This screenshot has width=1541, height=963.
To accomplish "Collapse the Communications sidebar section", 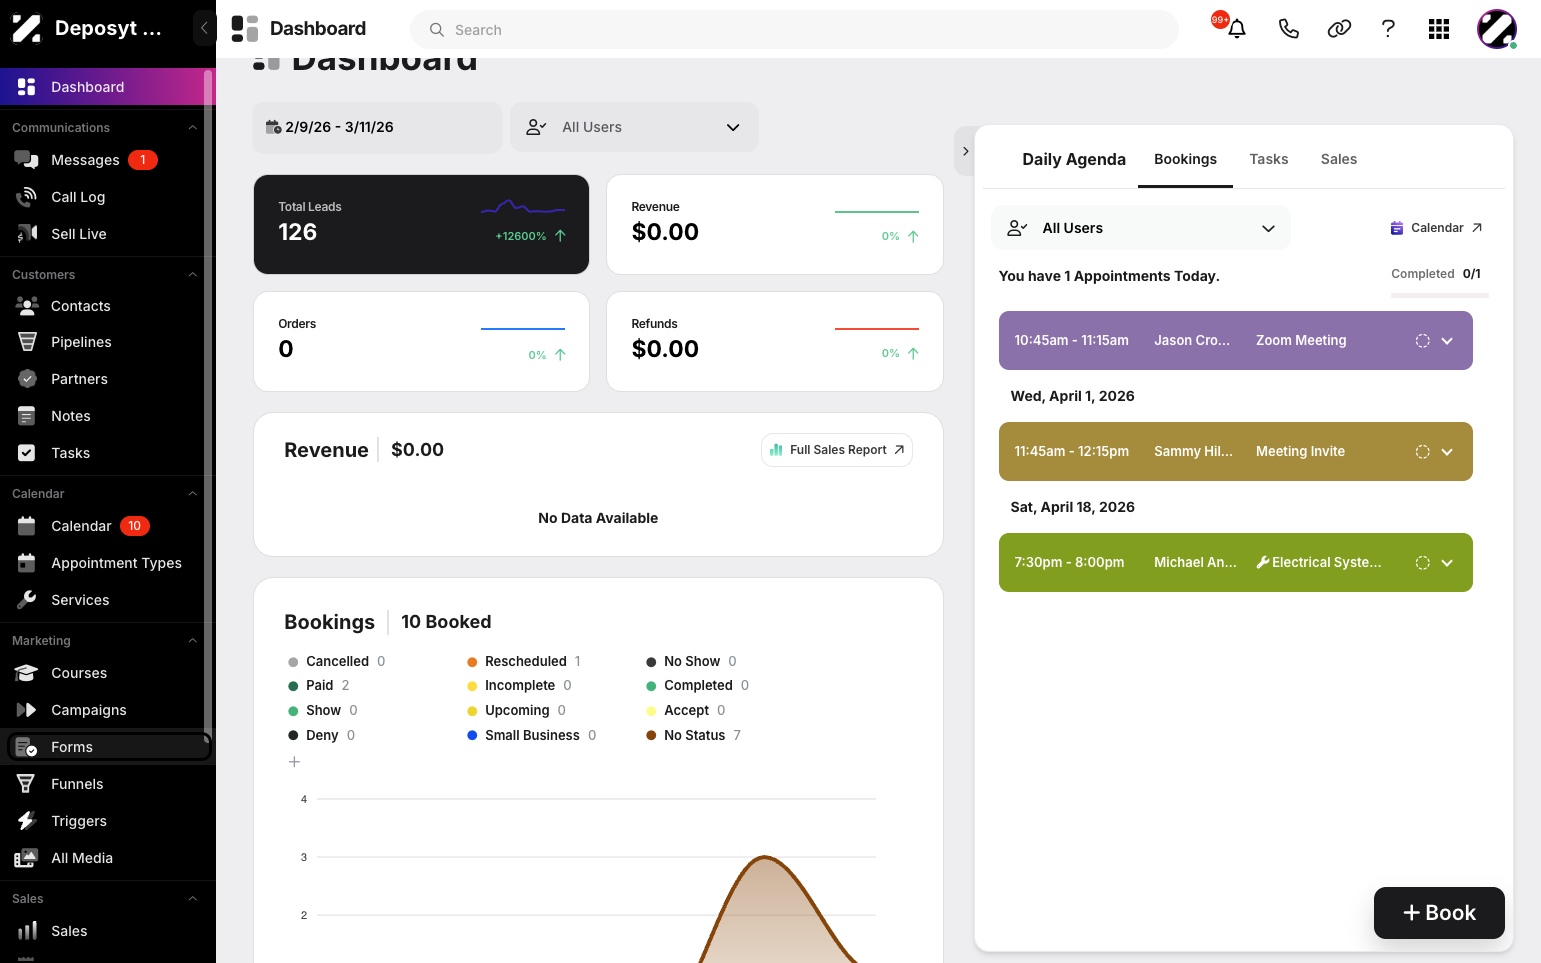I will [192, 128].
